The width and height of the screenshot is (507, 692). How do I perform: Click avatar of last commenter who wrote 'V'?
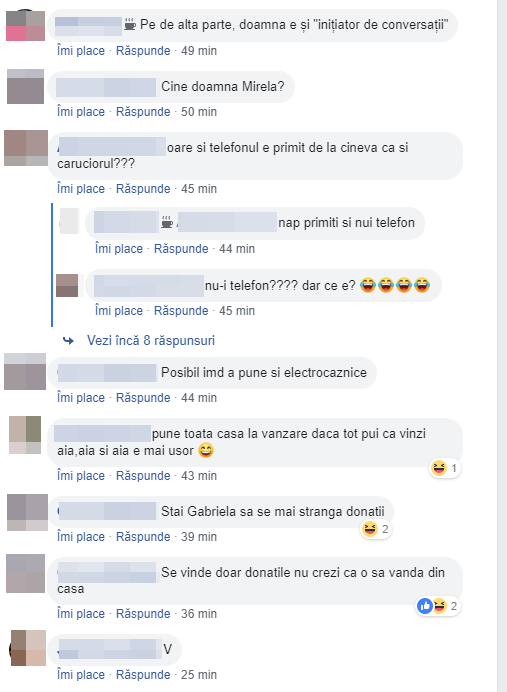28,648
